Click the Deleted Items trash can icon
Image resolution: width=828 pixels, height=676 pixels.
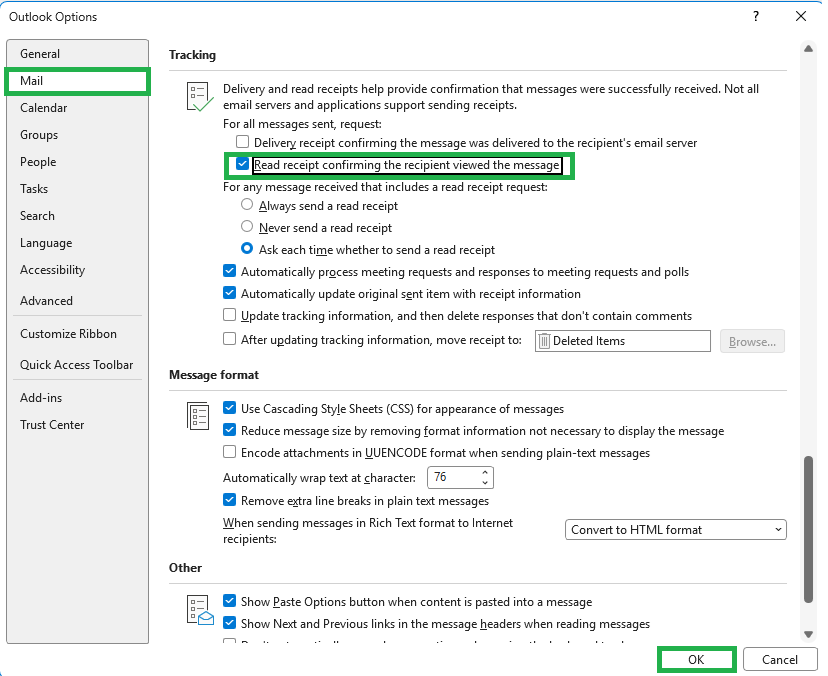544,341
